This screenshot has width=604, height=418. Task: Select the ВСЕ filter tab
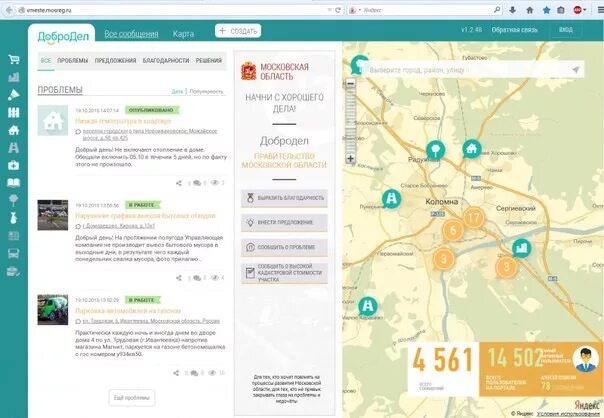click(46, 60)
